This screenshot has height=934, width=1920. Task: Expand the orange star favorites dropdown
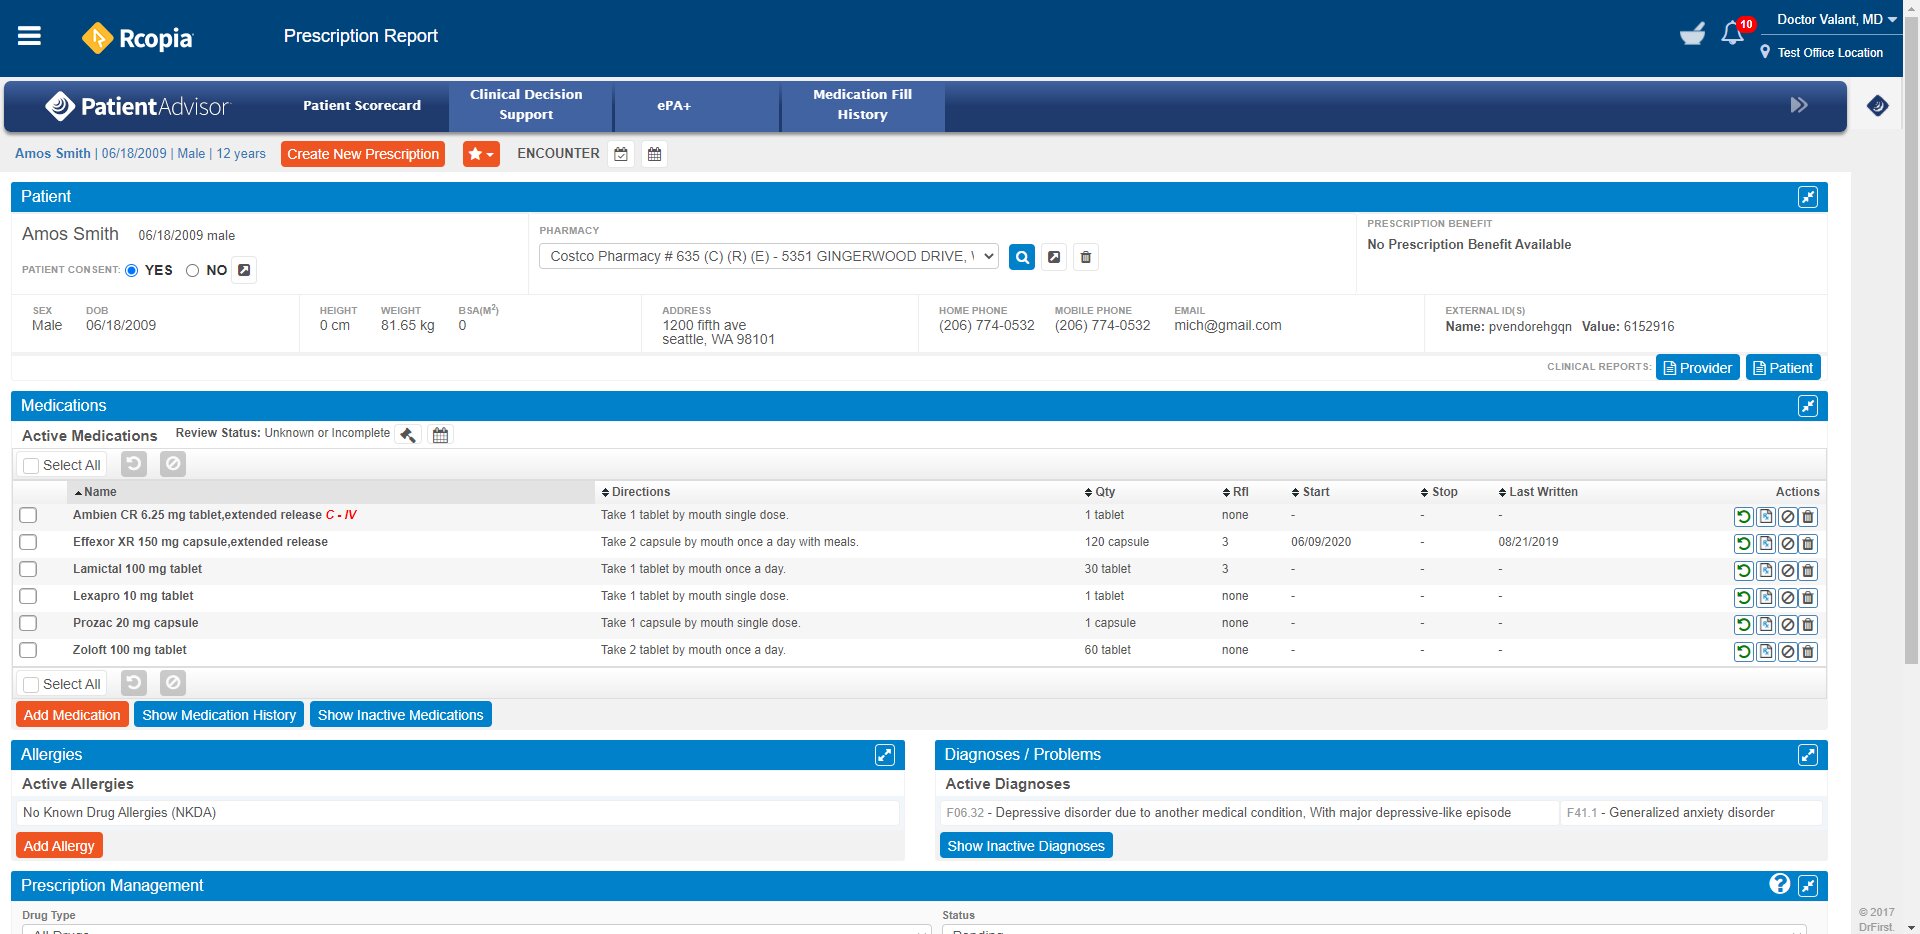481,154
